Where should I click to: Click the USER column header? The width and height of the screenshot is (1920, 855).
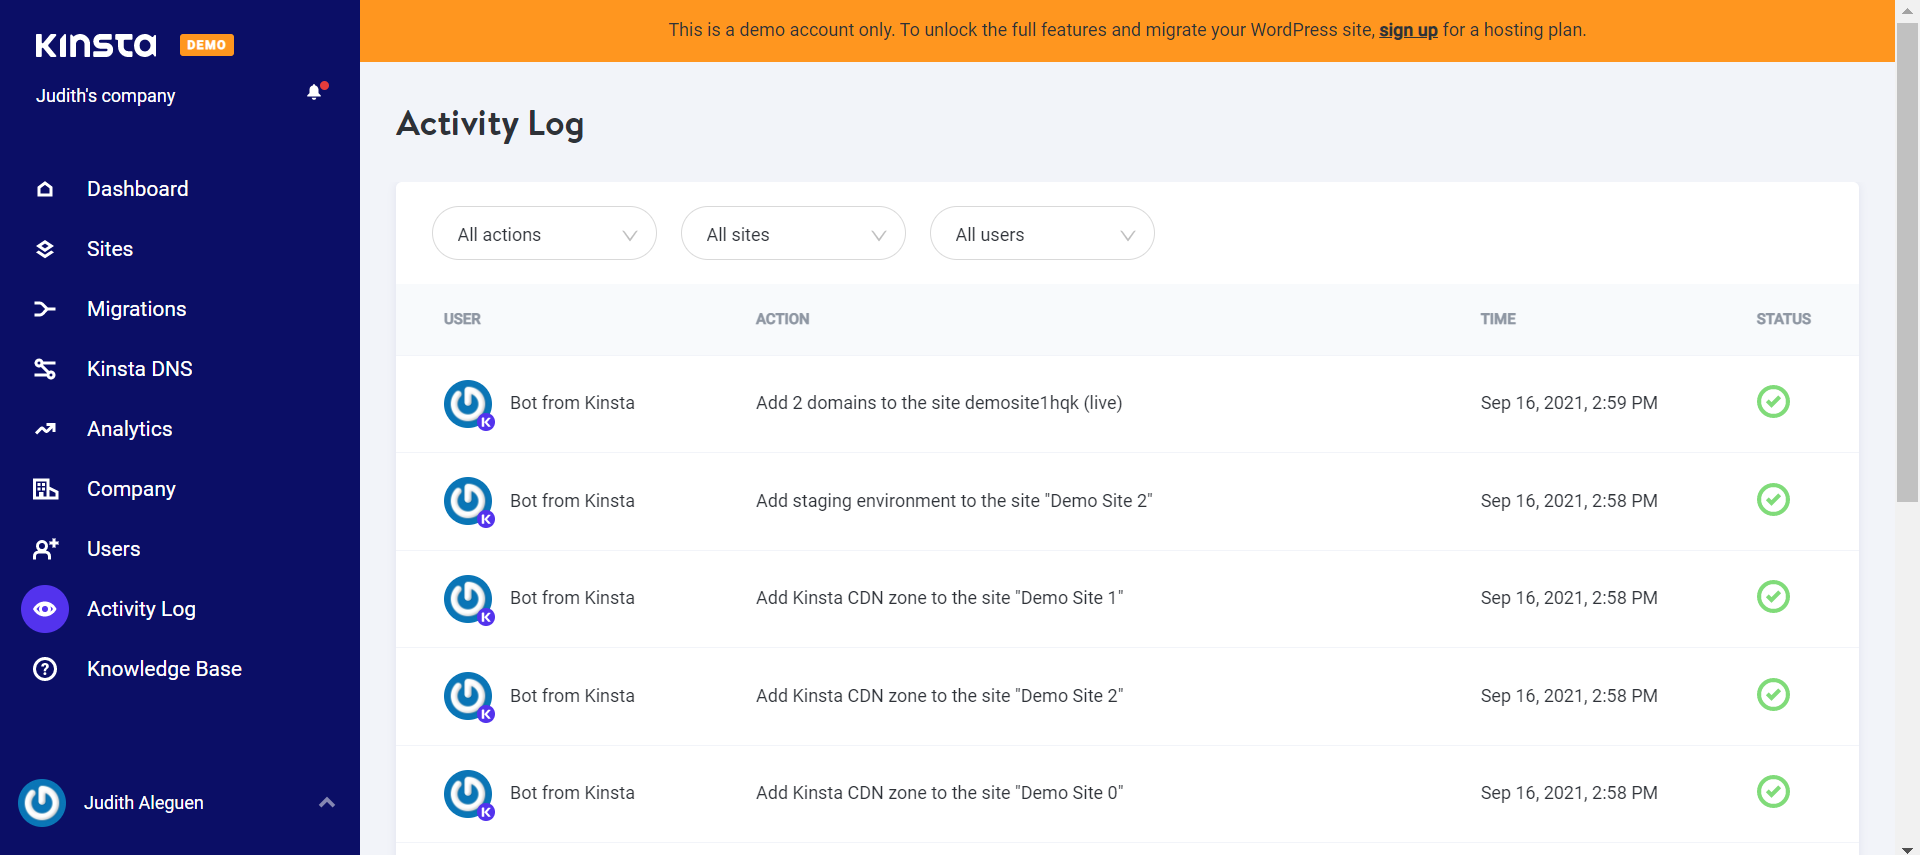462,319
